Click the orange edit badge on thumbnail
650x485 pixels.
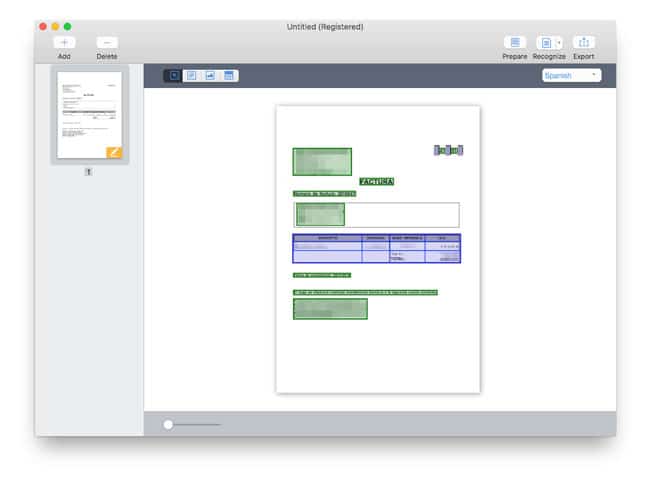point(114,152)
